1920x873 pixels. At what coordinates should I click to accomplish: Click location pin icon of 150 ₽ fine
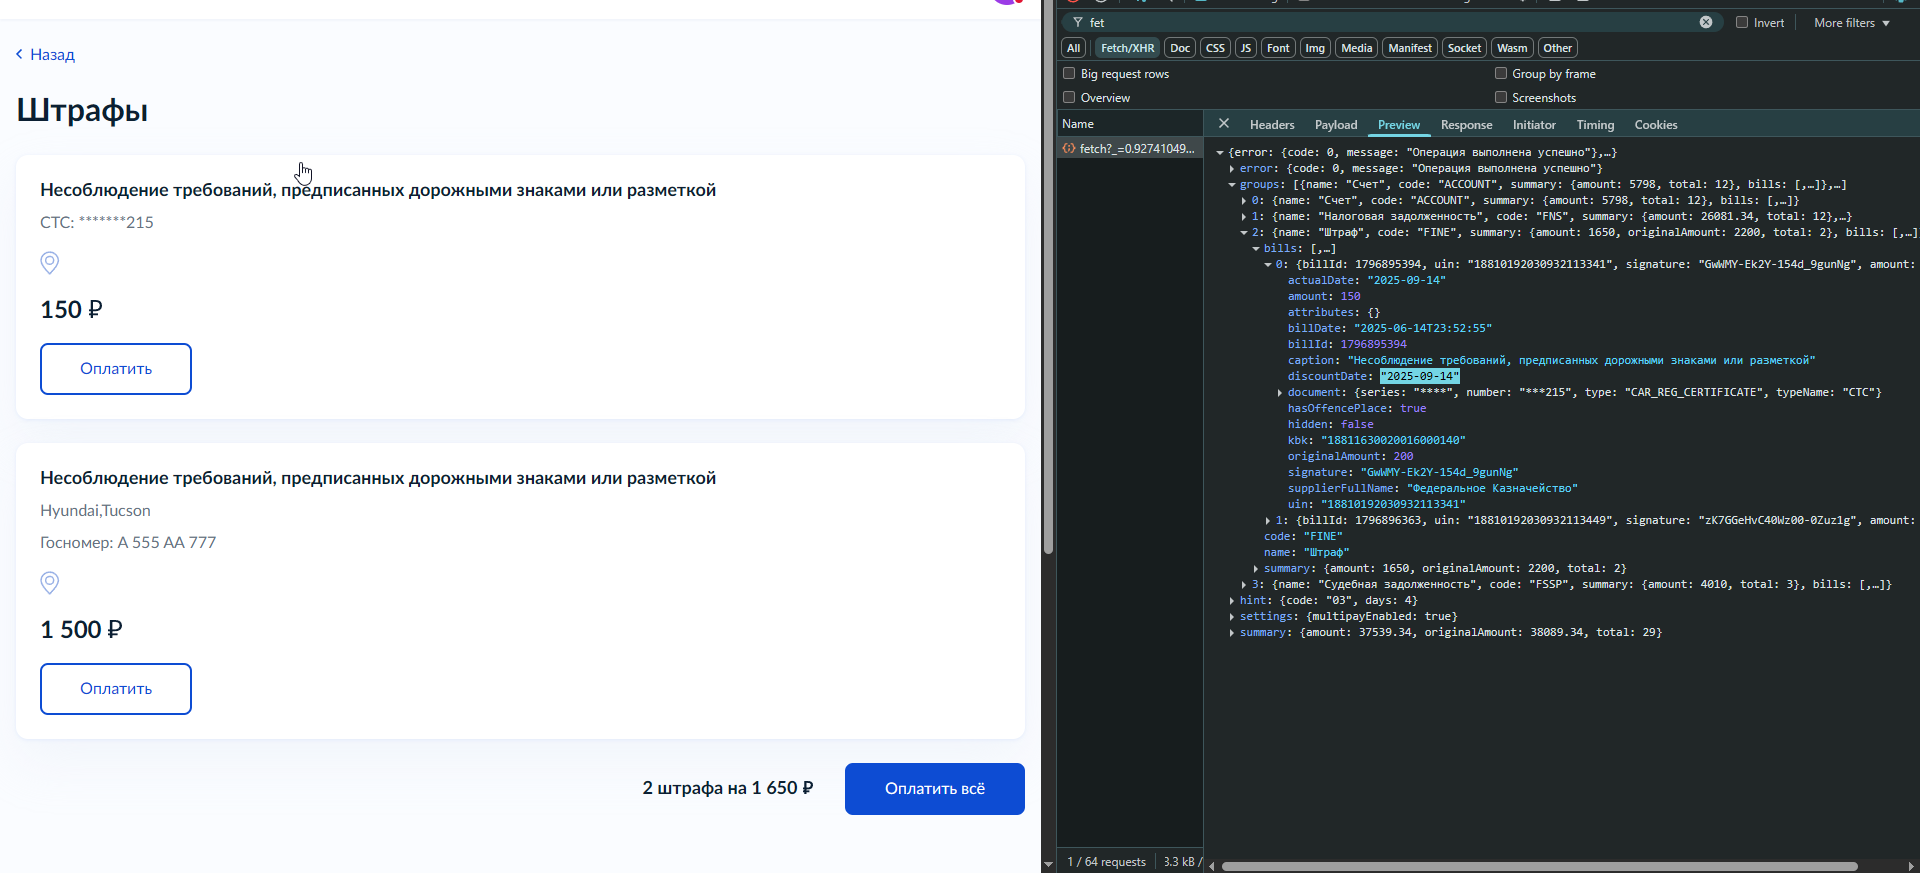pos(49,263)
